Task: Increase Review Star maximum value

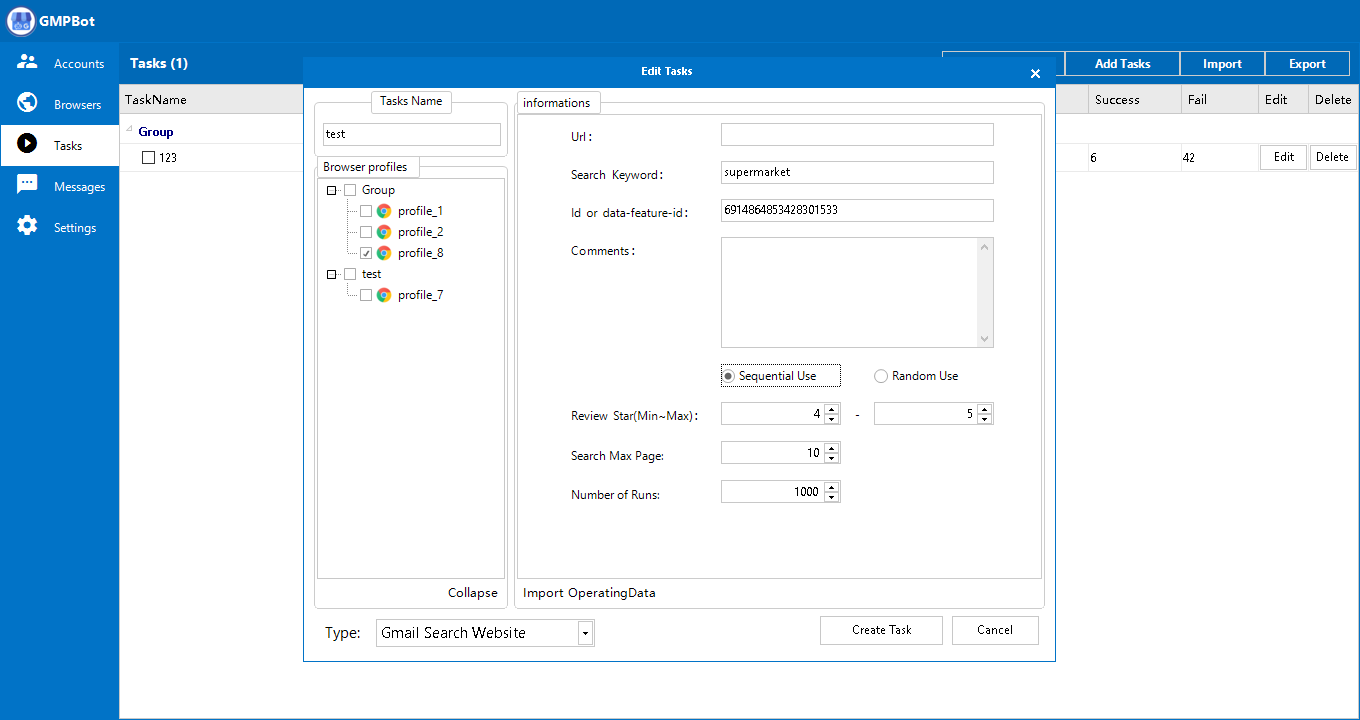Action: click(x=985, y=409)
